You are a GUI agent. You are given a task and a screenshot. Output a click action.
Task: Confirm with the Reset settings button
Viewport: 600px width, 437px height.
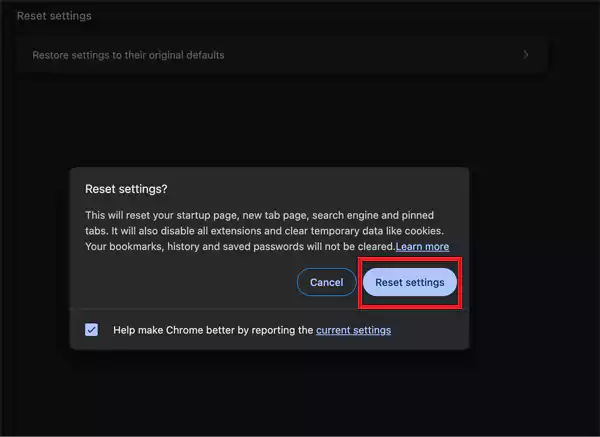(409, 282)
